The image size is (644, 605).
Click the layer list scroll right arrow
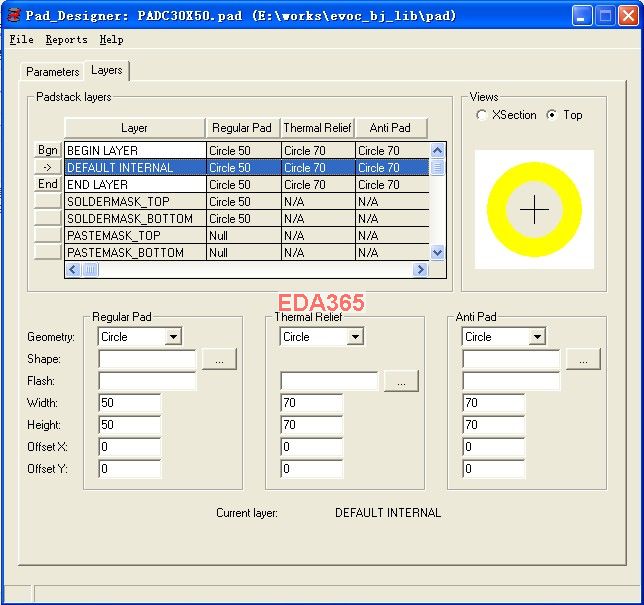(x=420, y=269)
